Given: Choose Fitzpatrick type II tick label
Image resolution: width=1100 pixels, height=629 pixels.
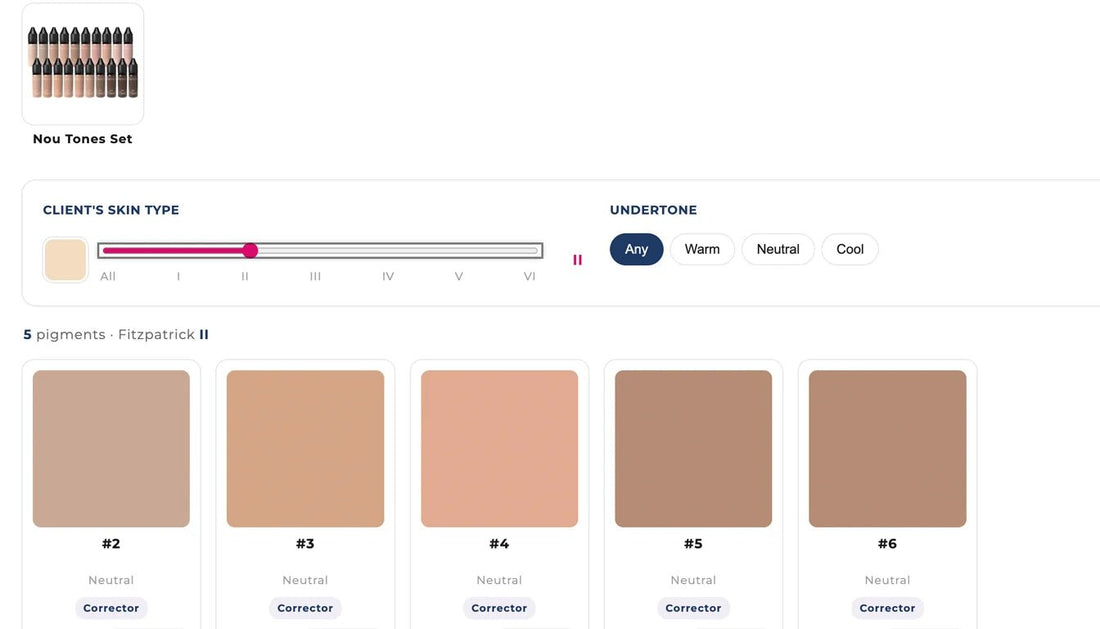Looking at the screenshot, I should [245, 276].
